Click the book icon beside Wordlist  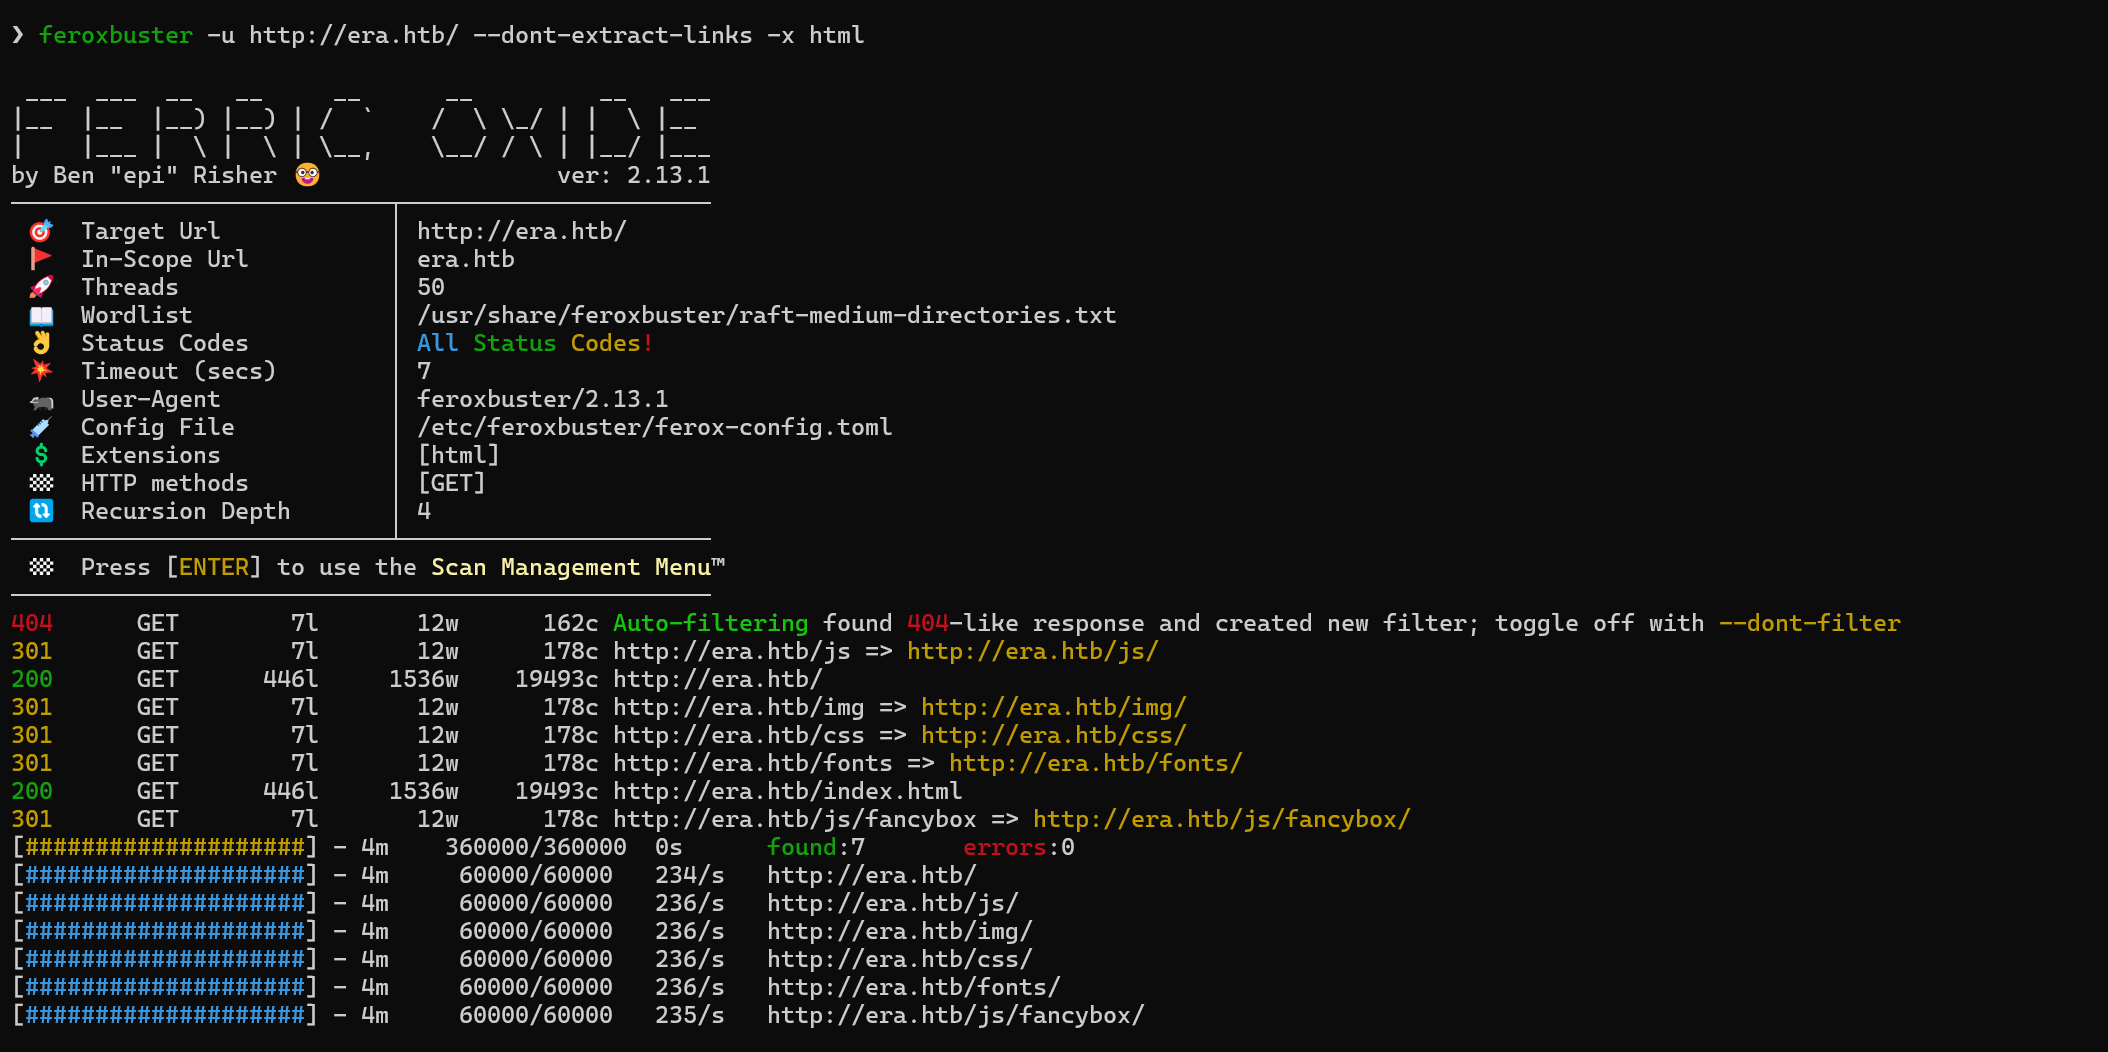(x=41, y=315)
